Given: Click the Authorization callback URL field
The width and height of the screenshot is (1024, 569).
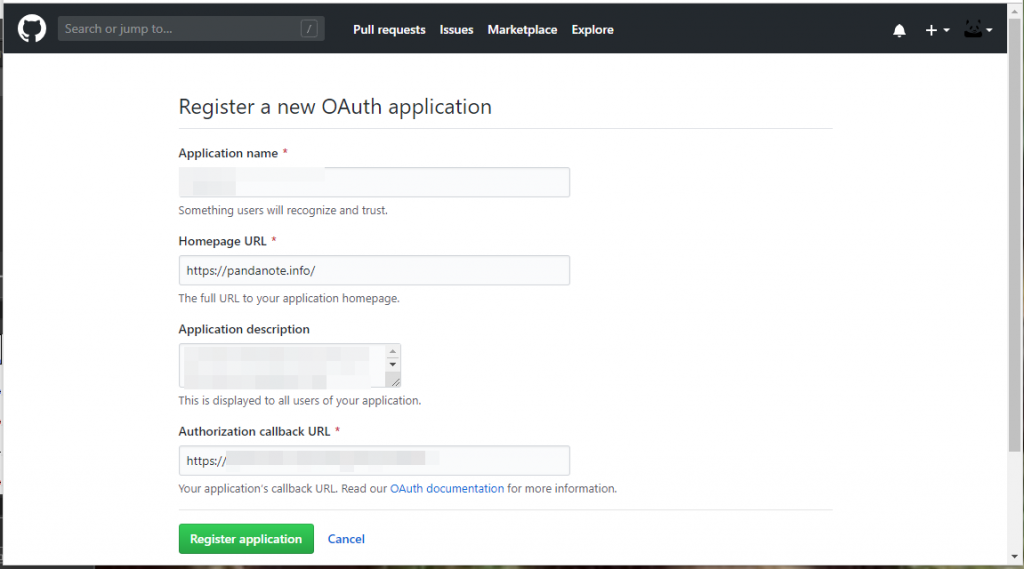Looking at the screenshot, I should coord(374,460).
